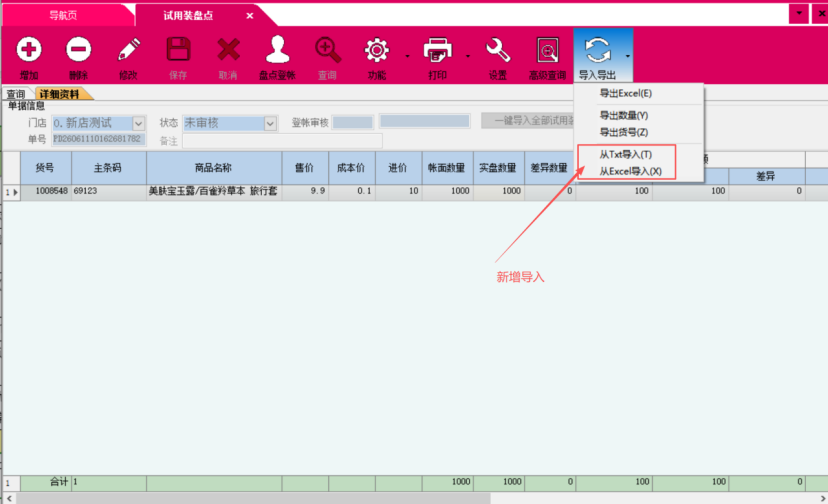Click the 进价 cell showing 10

tap(399, 191)
